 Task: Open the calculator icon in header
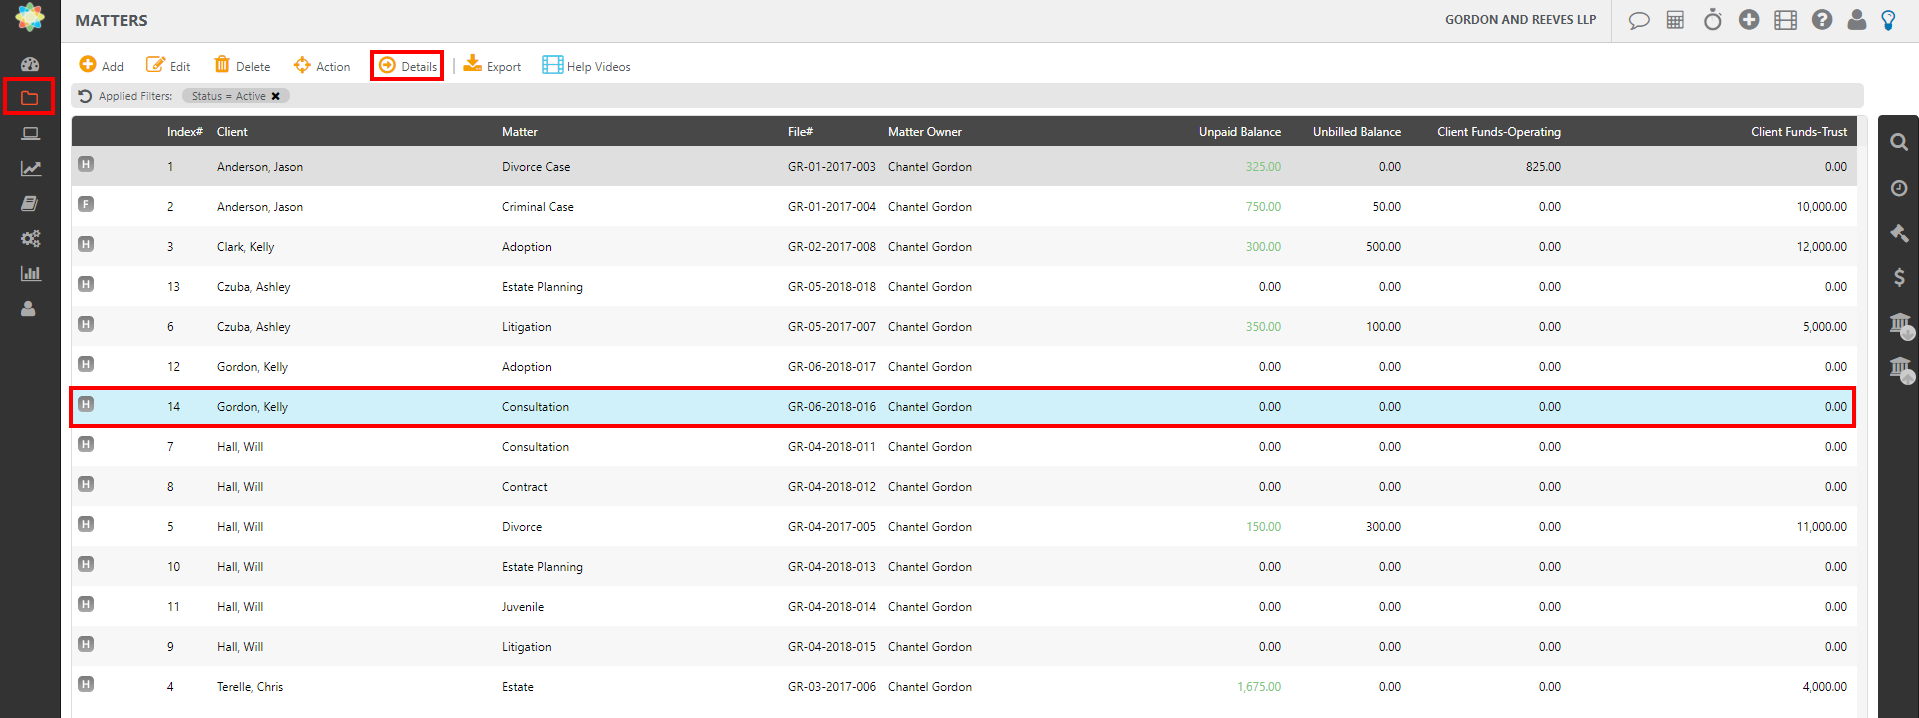click(1675, 20)
